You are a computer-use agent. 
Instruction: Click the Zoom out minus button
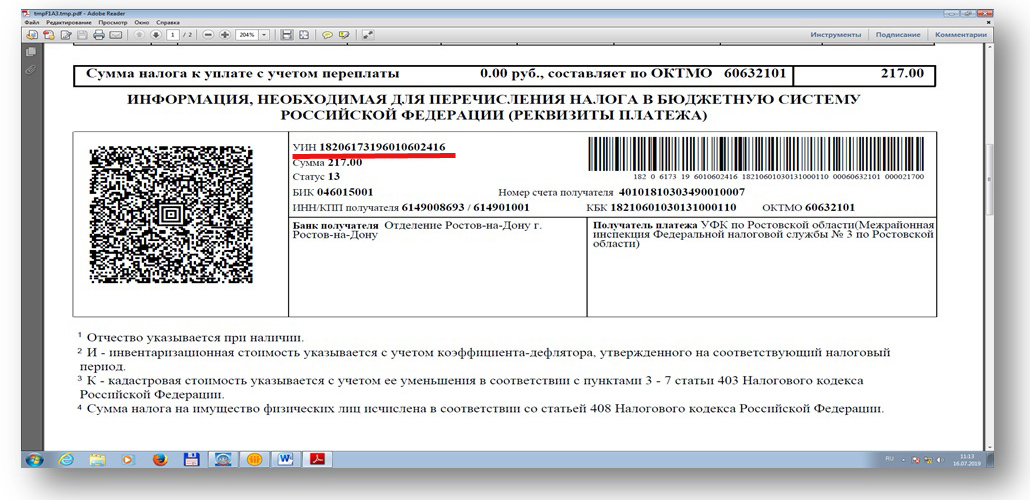(208, 35)
